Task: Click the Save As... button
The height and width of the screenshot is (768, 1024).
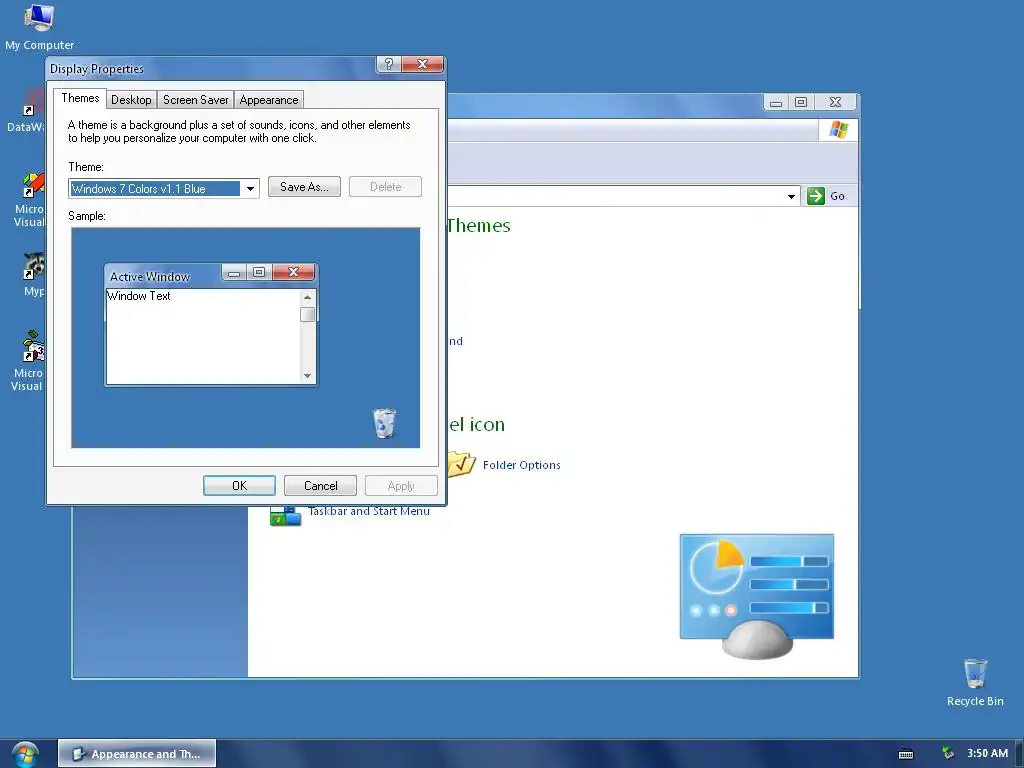Action: [x=304, y=187]
